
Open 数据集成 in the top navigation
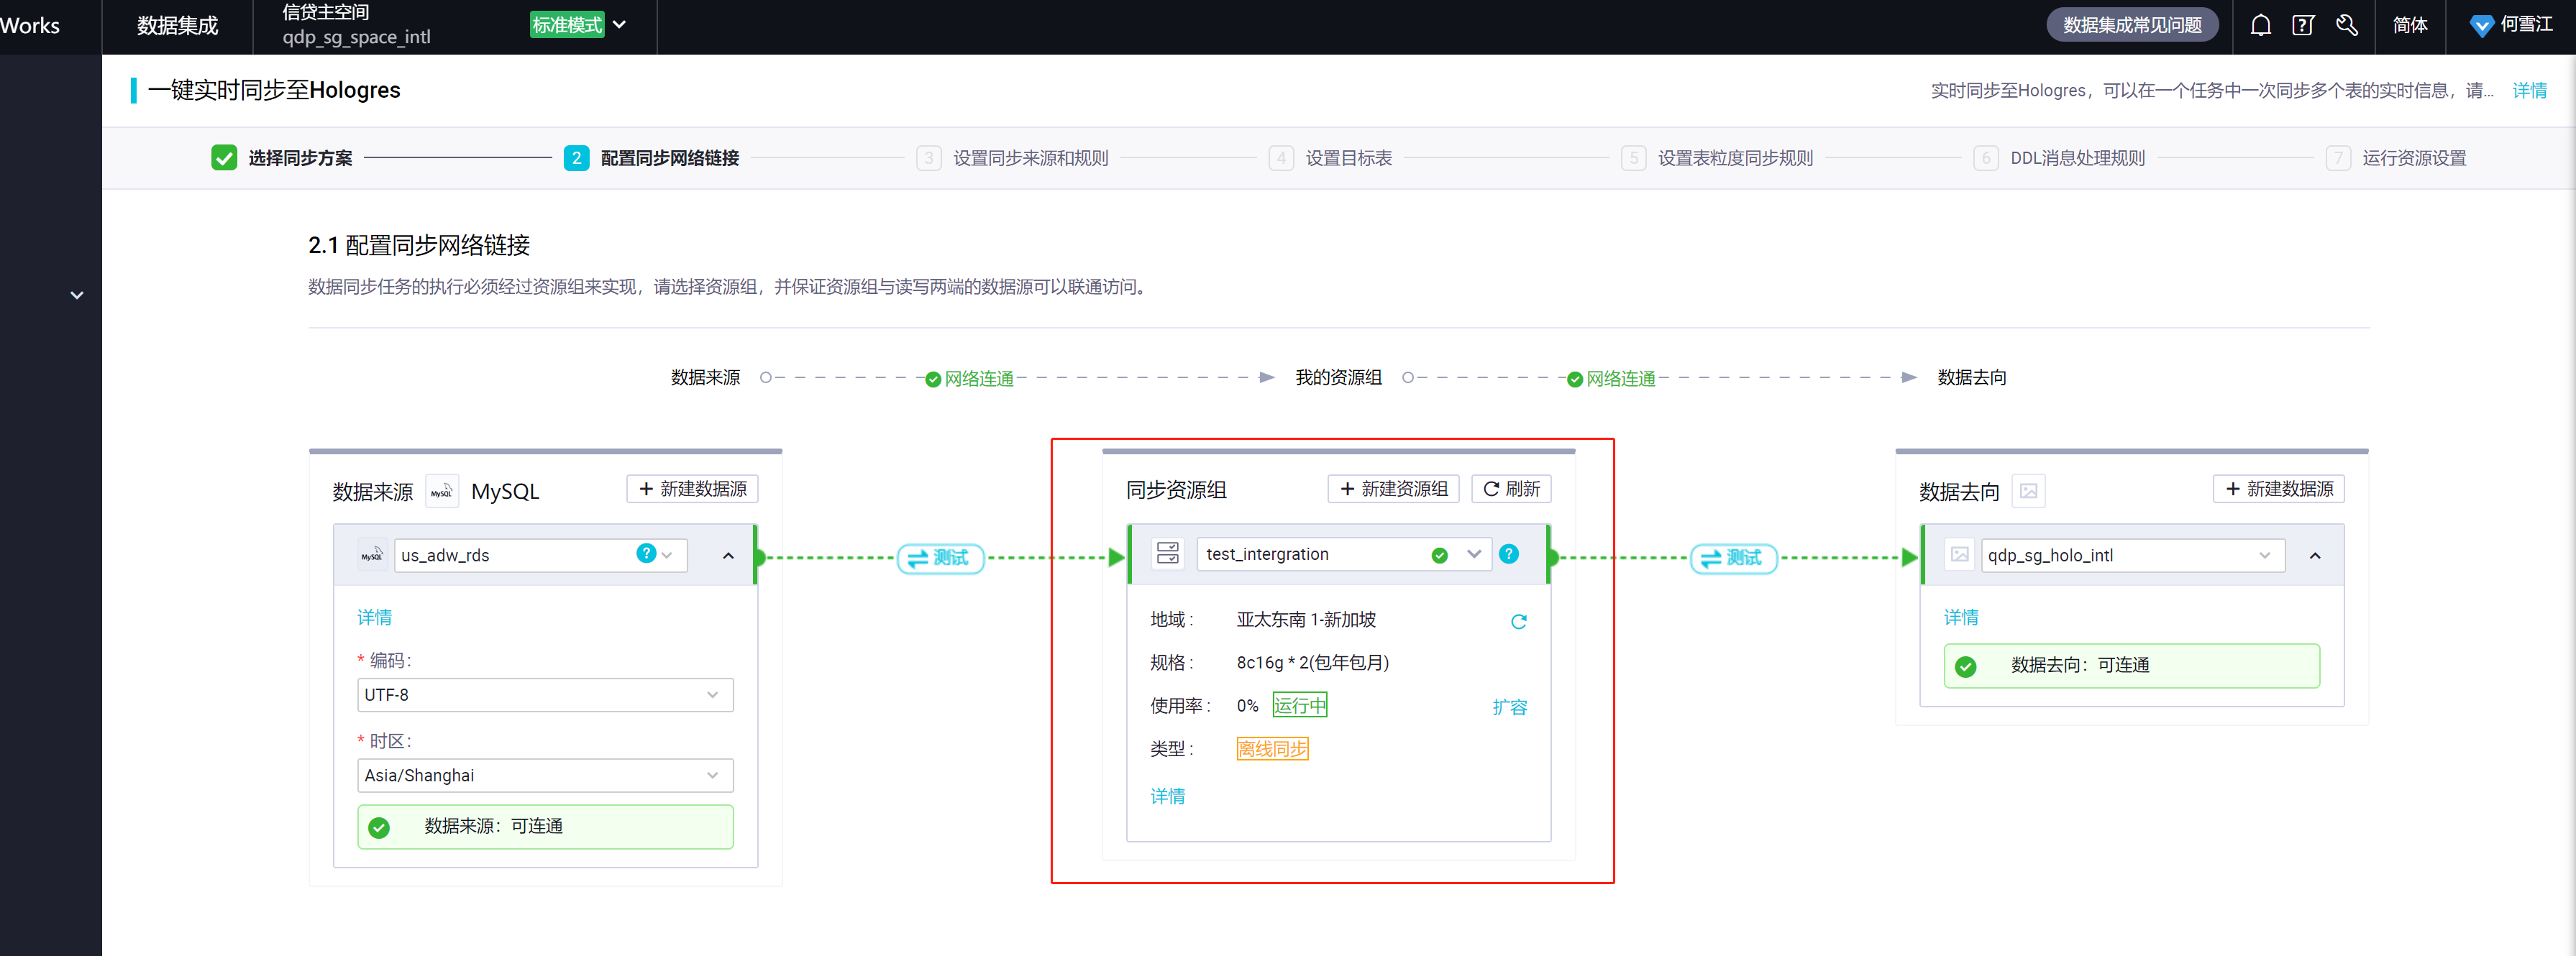coord(177,25)
